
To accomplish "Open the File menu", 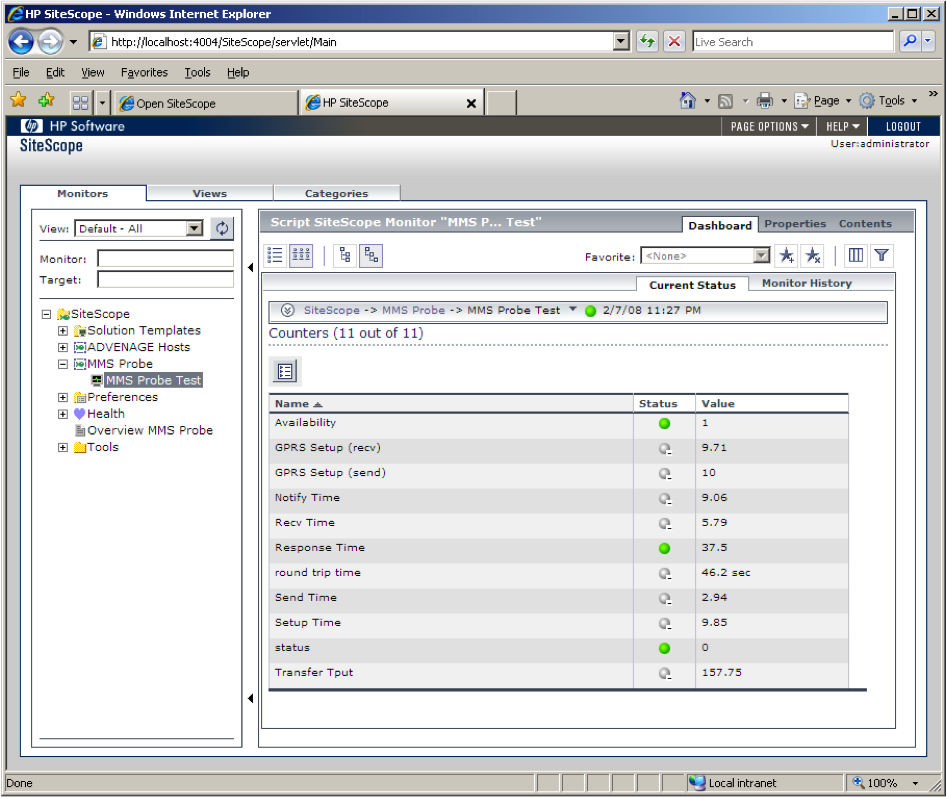I will coord(21,72).
